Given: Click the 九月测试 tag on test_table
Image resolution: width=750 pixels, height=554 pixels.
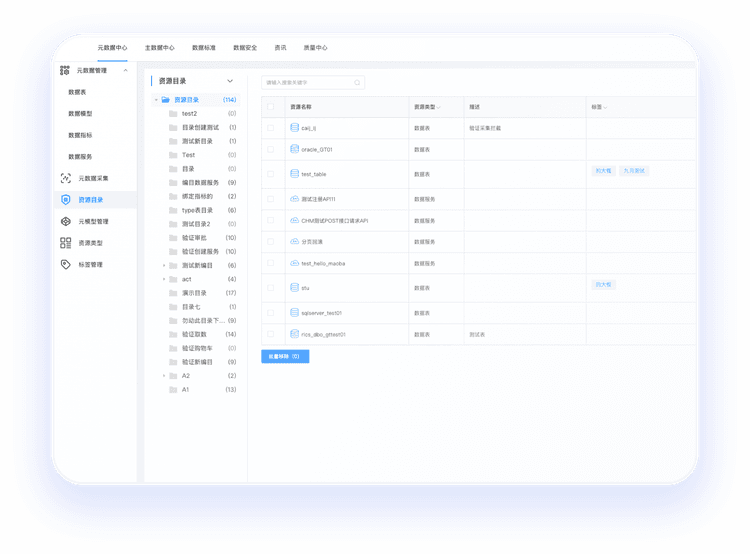Looking at the screenshot, I should pos(635,171).
